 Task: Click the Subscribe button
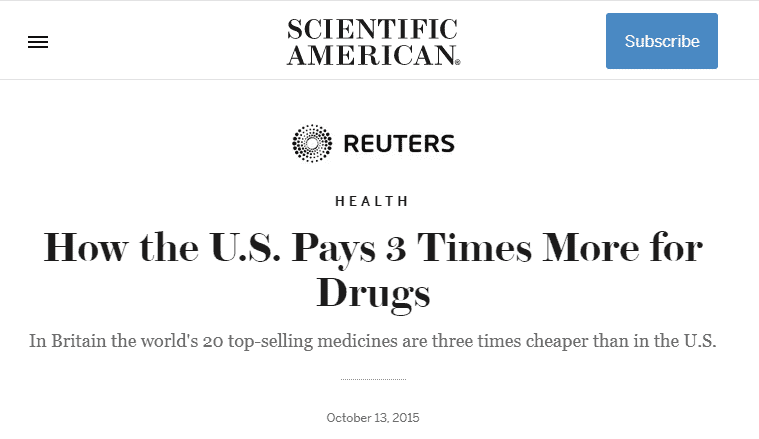point(662,41)
